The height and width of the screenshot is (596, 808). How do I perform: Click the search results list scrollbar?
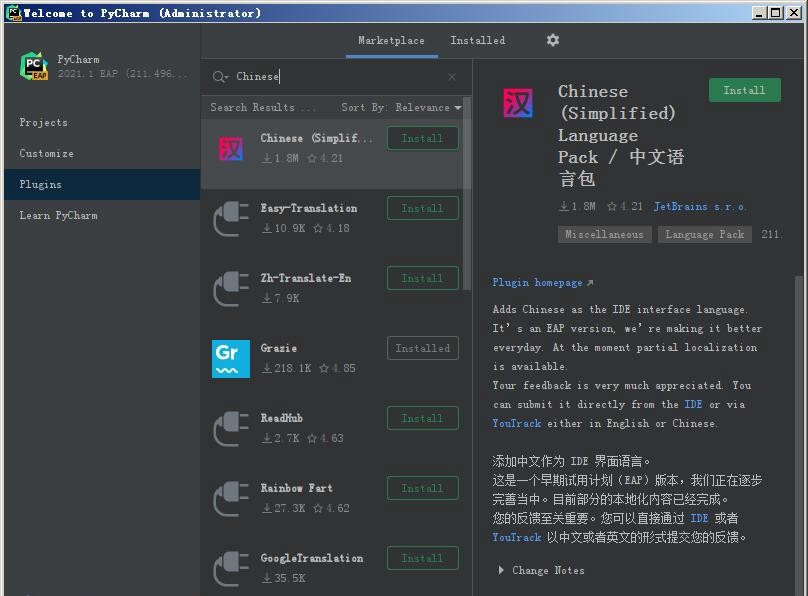467,193
